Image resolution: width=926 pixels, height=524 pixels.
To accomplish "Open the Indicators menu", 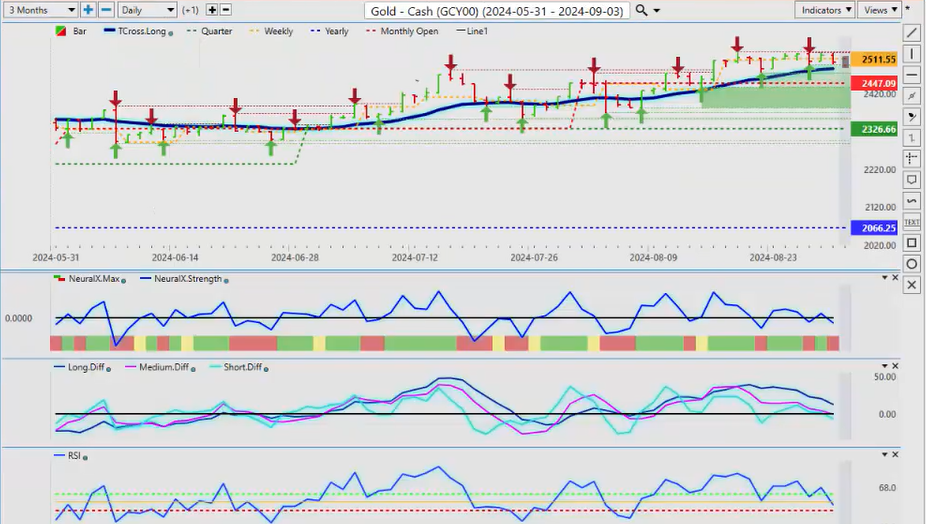I will 827,10.
